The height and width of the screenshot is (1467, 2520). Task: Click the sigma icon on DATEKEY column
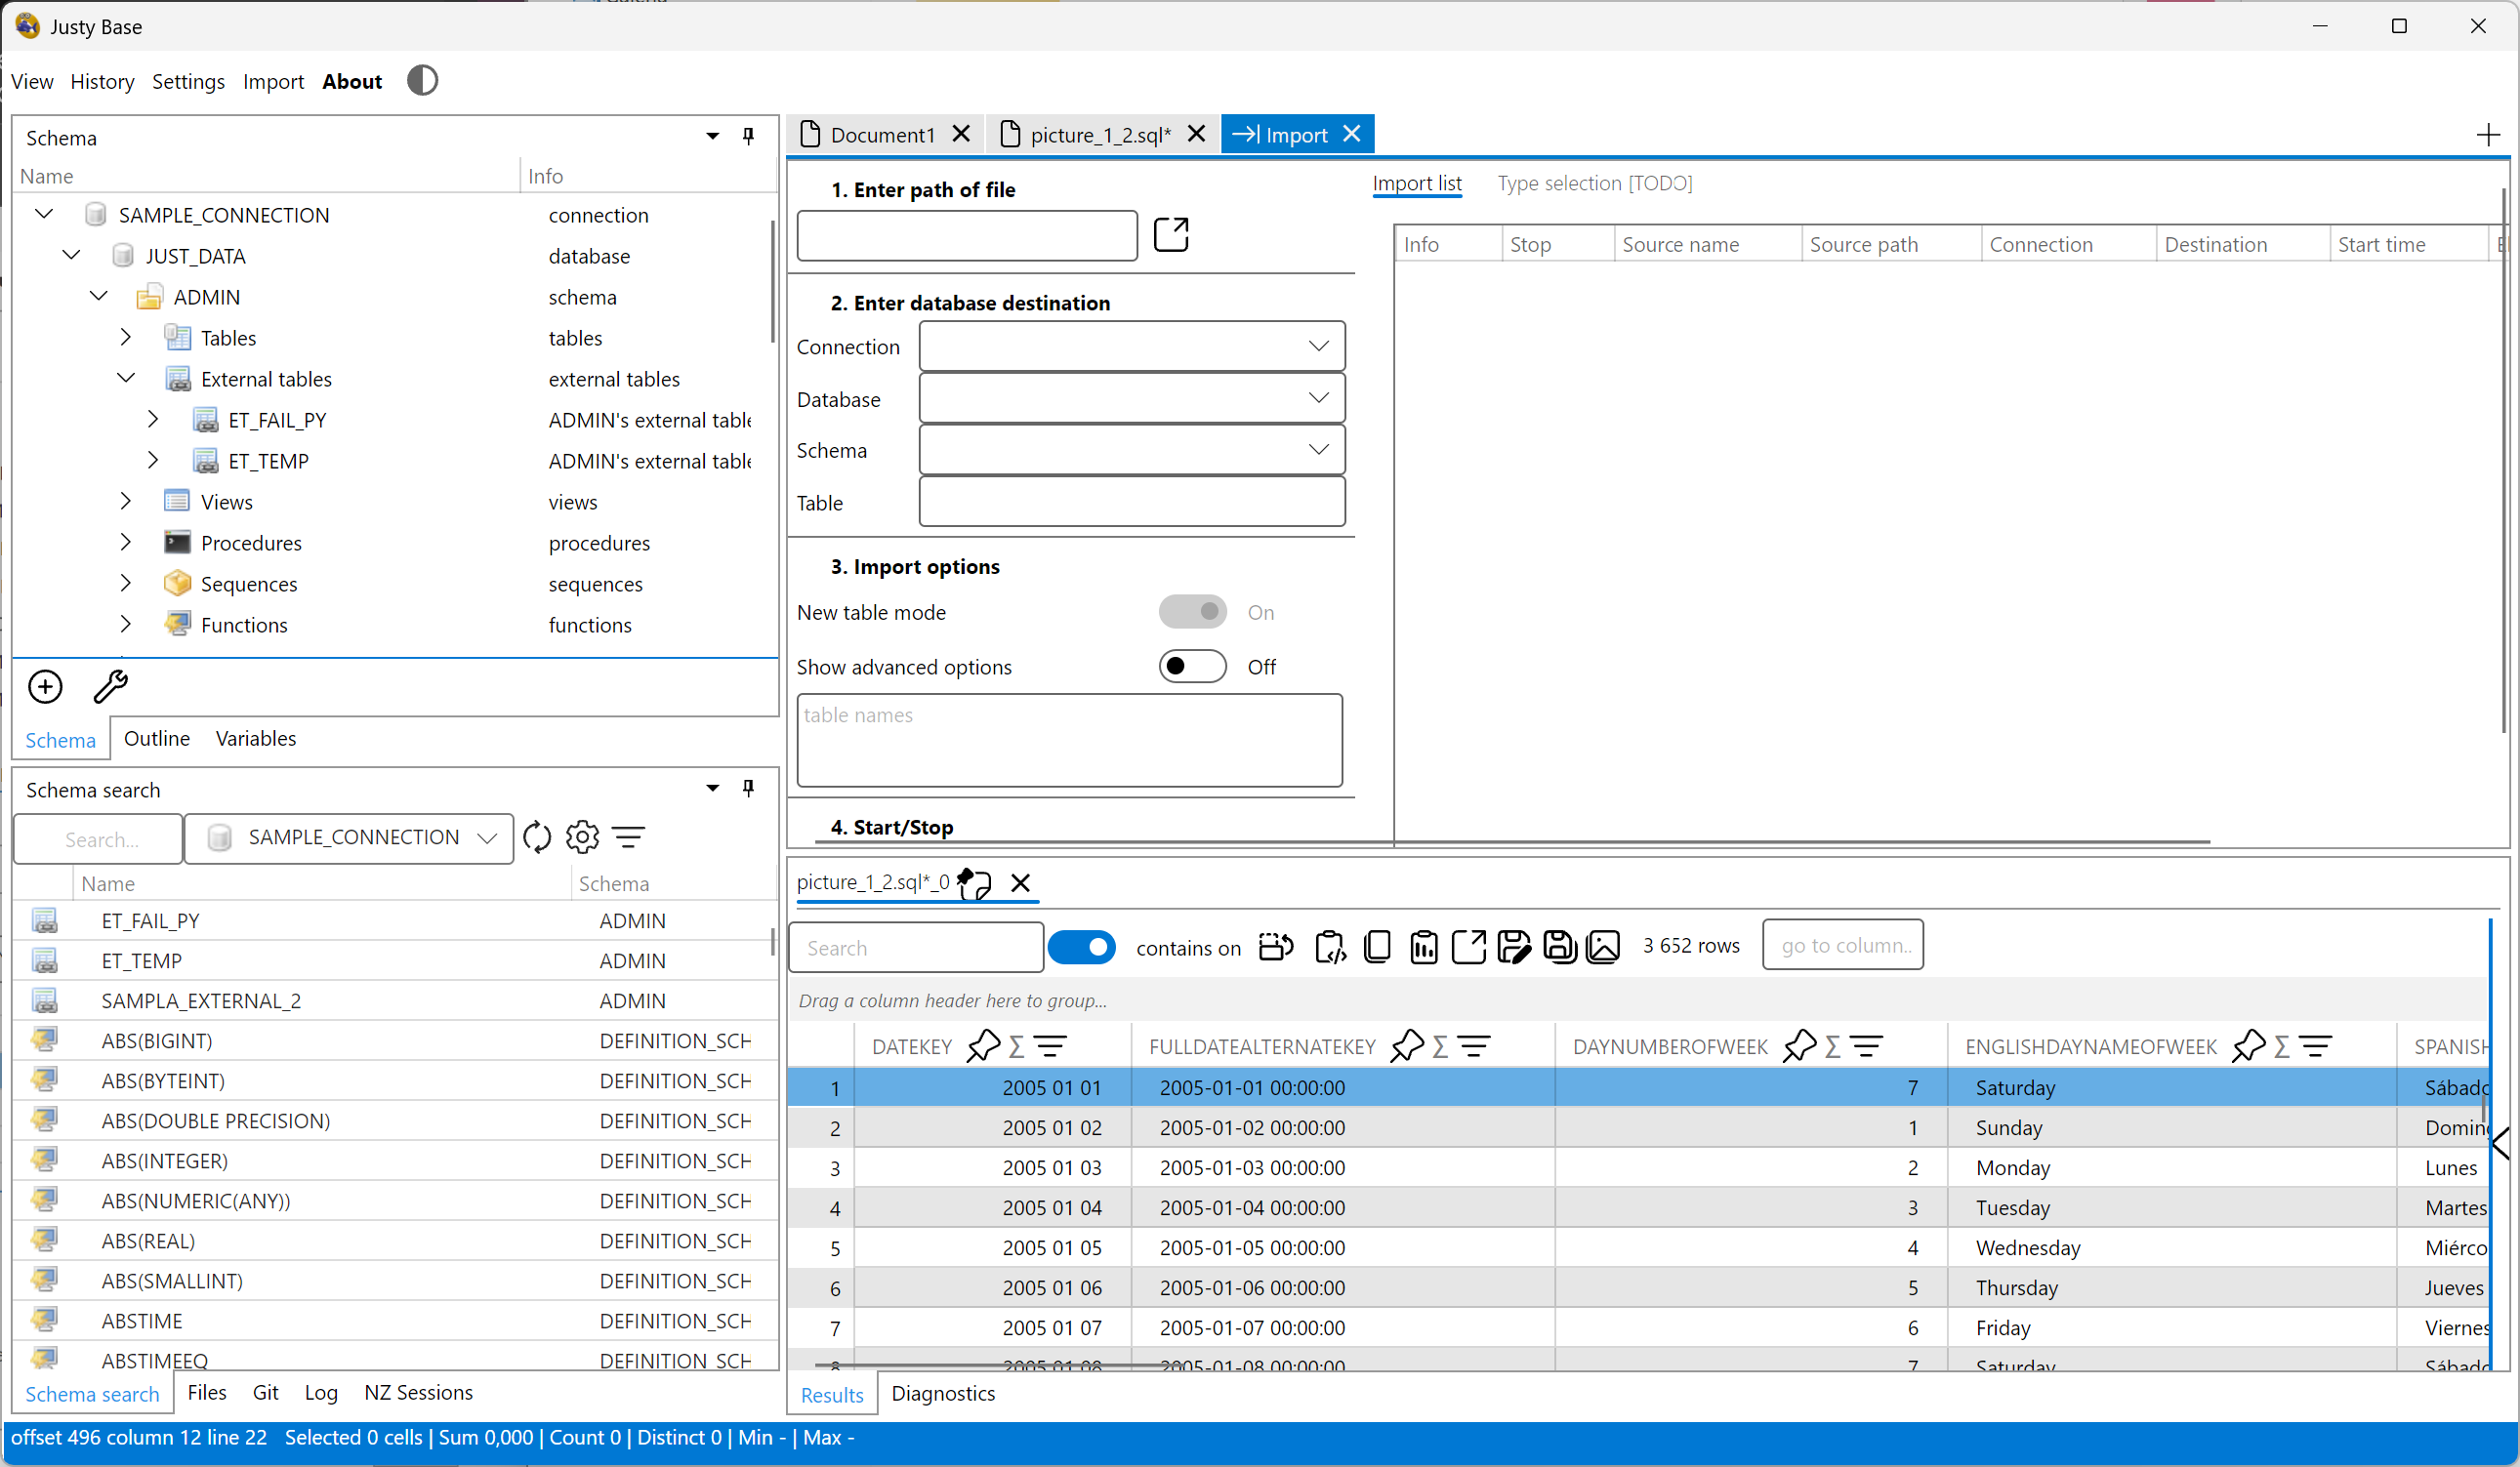(1016, 1047)
